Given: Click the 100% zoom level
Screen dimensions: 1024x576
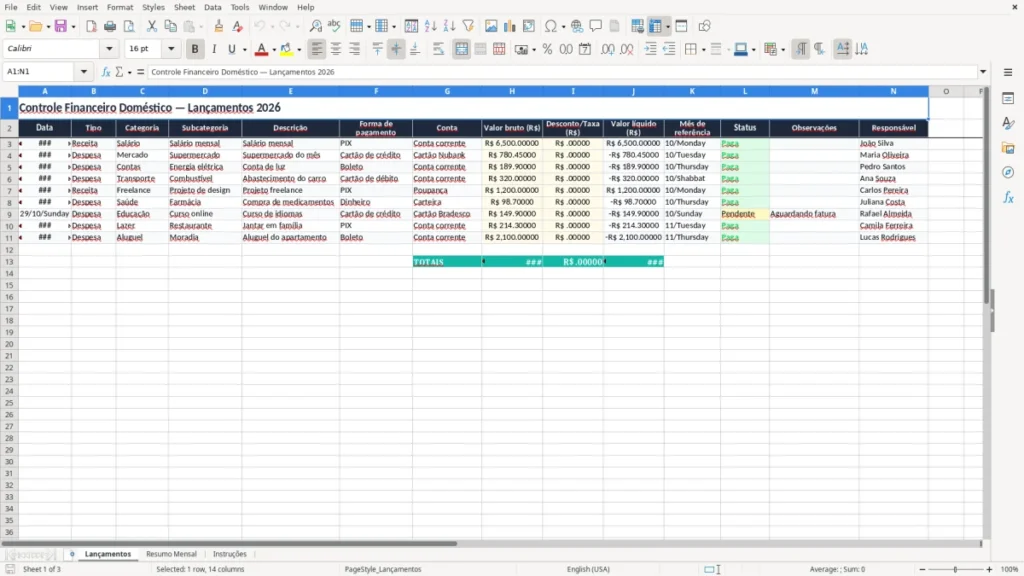Looking at the screenshot, I should pyautogui.click(x=1010, y=569).
